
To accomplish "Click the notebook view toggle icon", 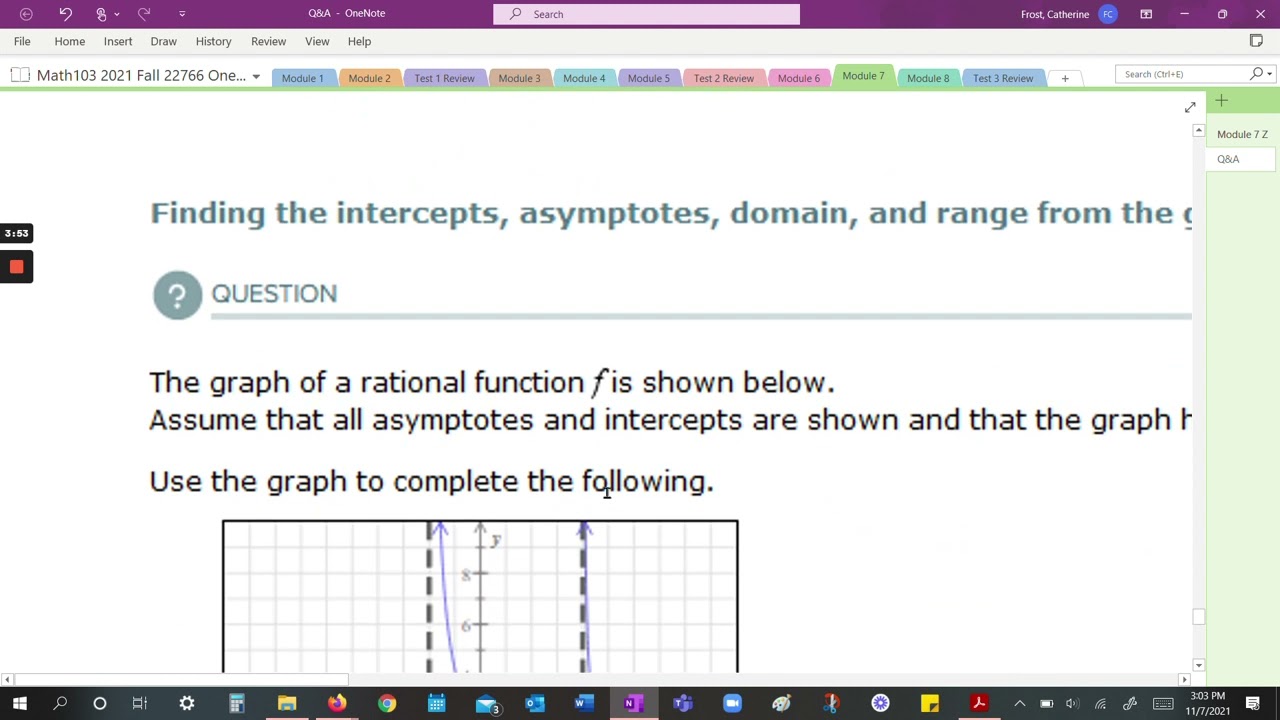I will [1256, 41].
